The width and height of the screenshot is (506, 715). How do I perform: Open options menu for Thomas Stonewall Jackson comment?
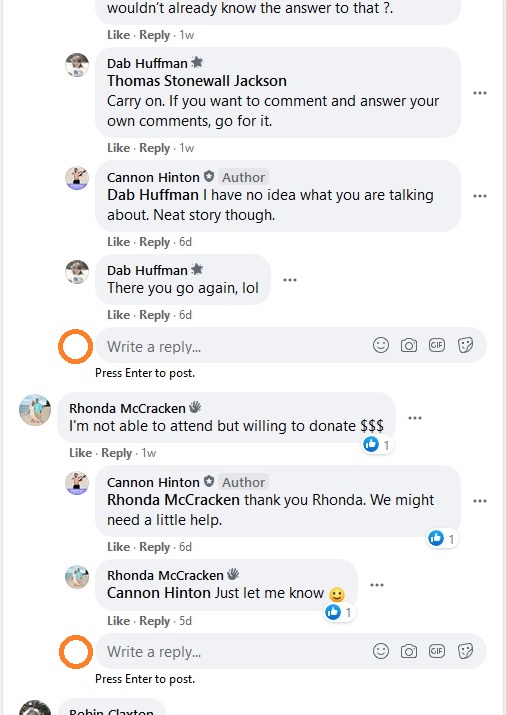click(x=480, y=93)
